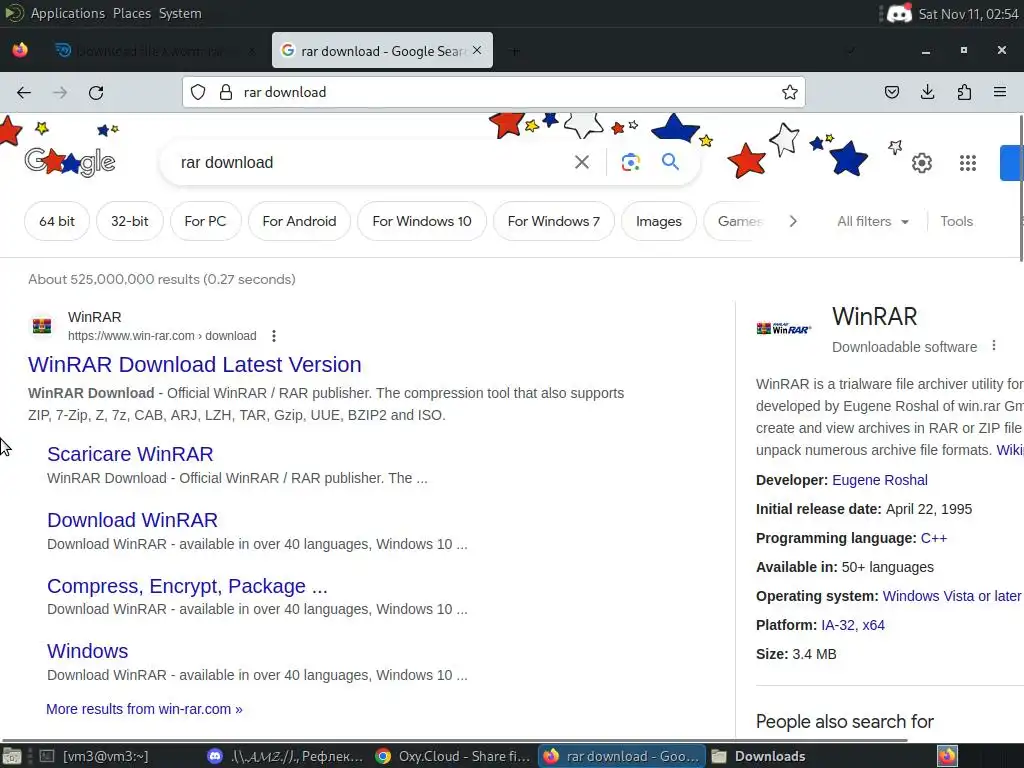Click the WinRAR logo in knowledge panel
The height and width of the screenshot is (768, 1024).
784,328
